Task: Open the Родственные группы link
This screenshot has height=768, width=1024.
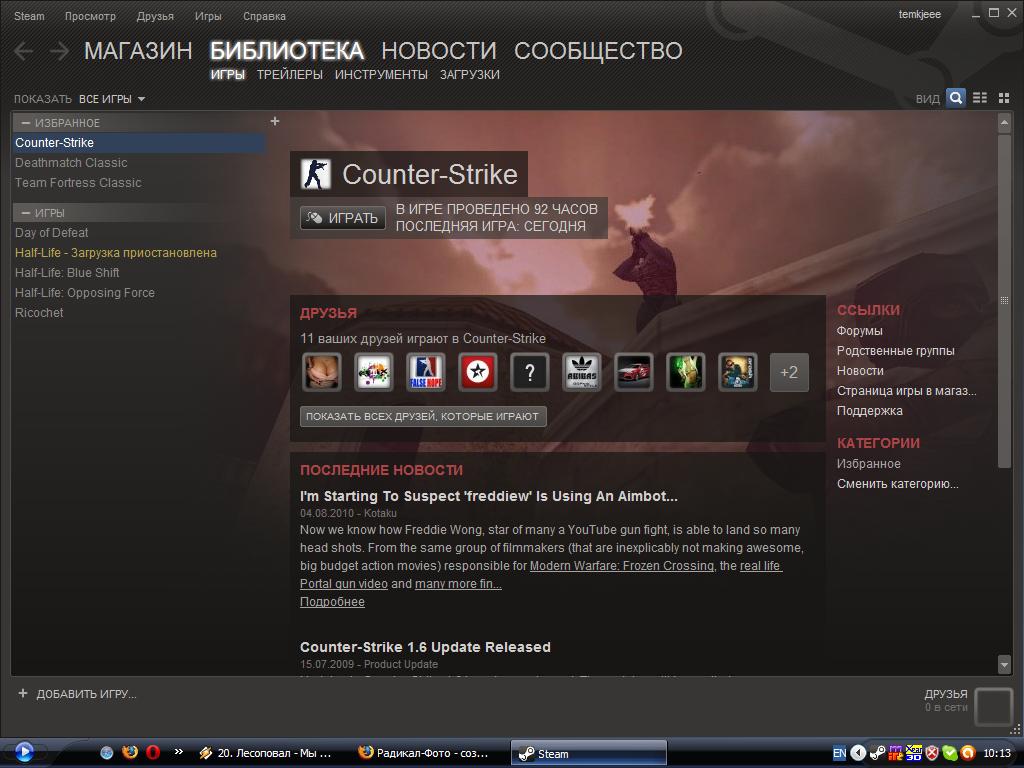Action: [895, 351]
